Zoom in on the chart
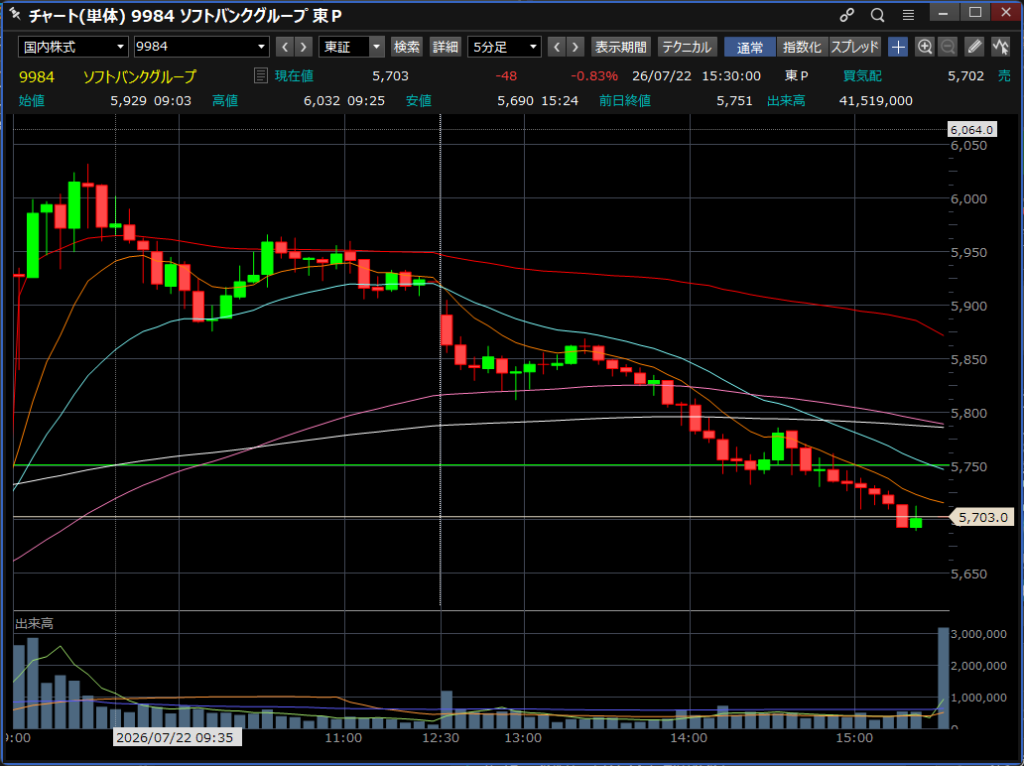Viewport: 1024px width, 766px height. tap(924, 47)
